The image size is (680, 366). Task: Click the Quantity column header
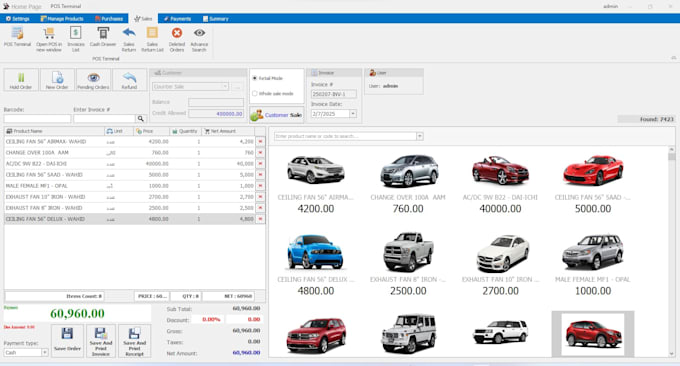(185, 131)
